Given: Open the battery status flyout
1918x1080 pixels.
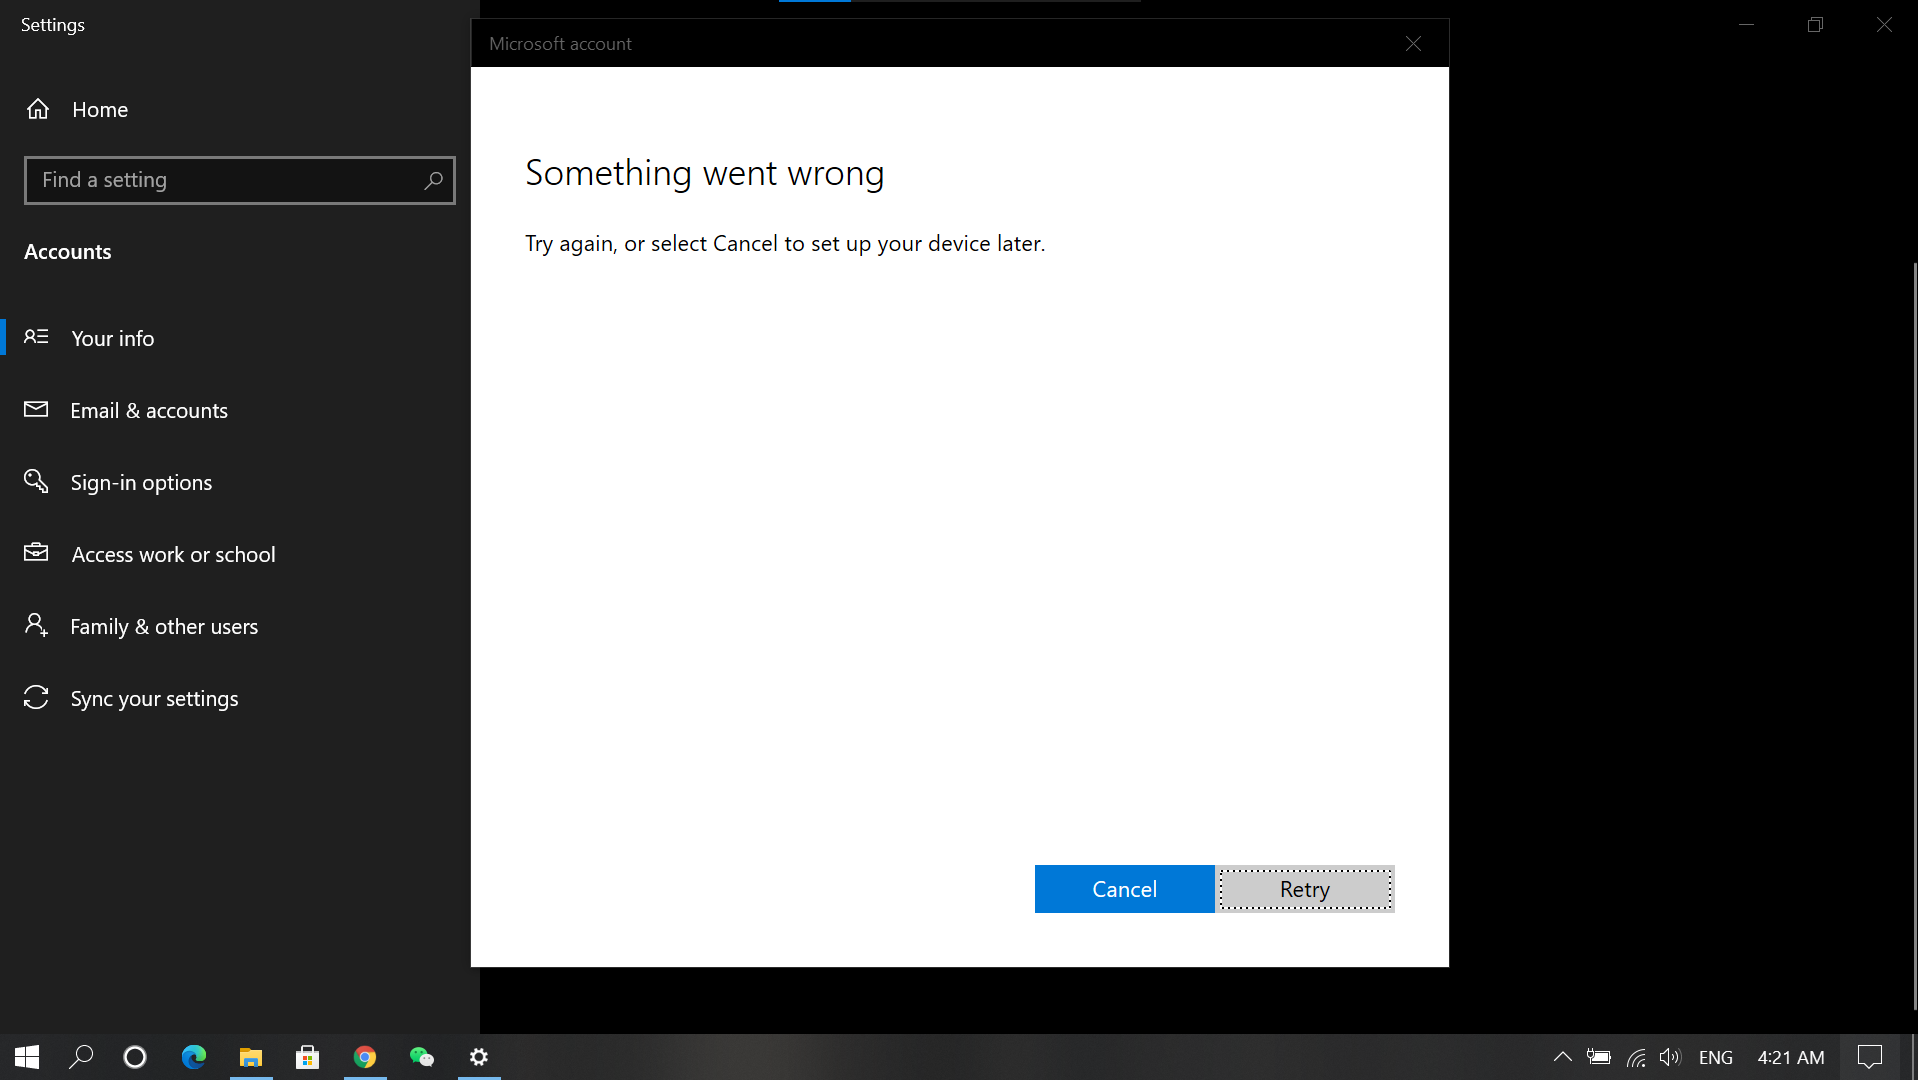Looking at the screenshot, I should [x=1598, y=1057].
